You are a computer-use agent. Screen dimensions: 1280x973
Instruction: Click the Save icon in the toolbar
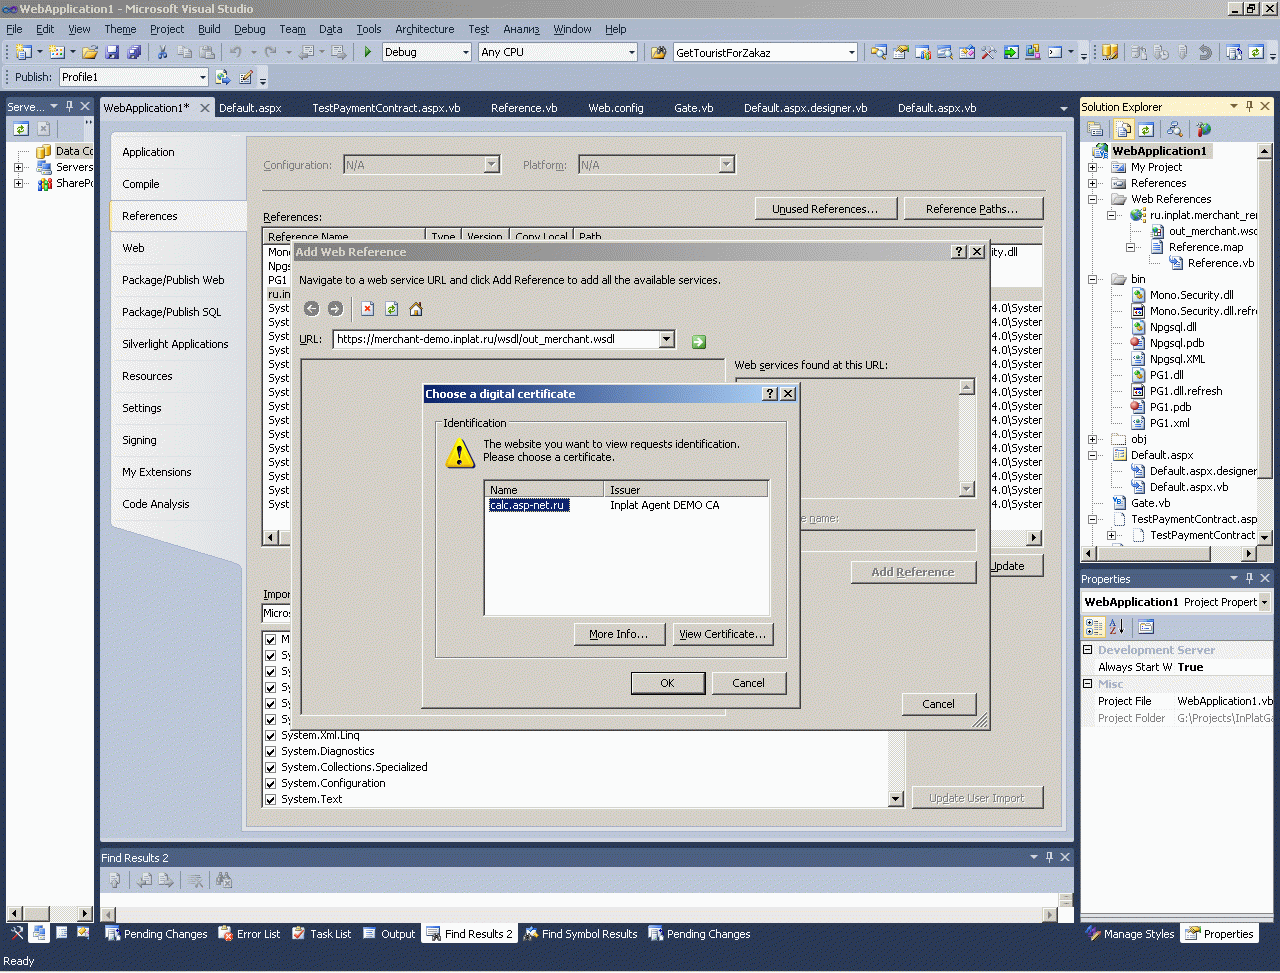point(112,52)
